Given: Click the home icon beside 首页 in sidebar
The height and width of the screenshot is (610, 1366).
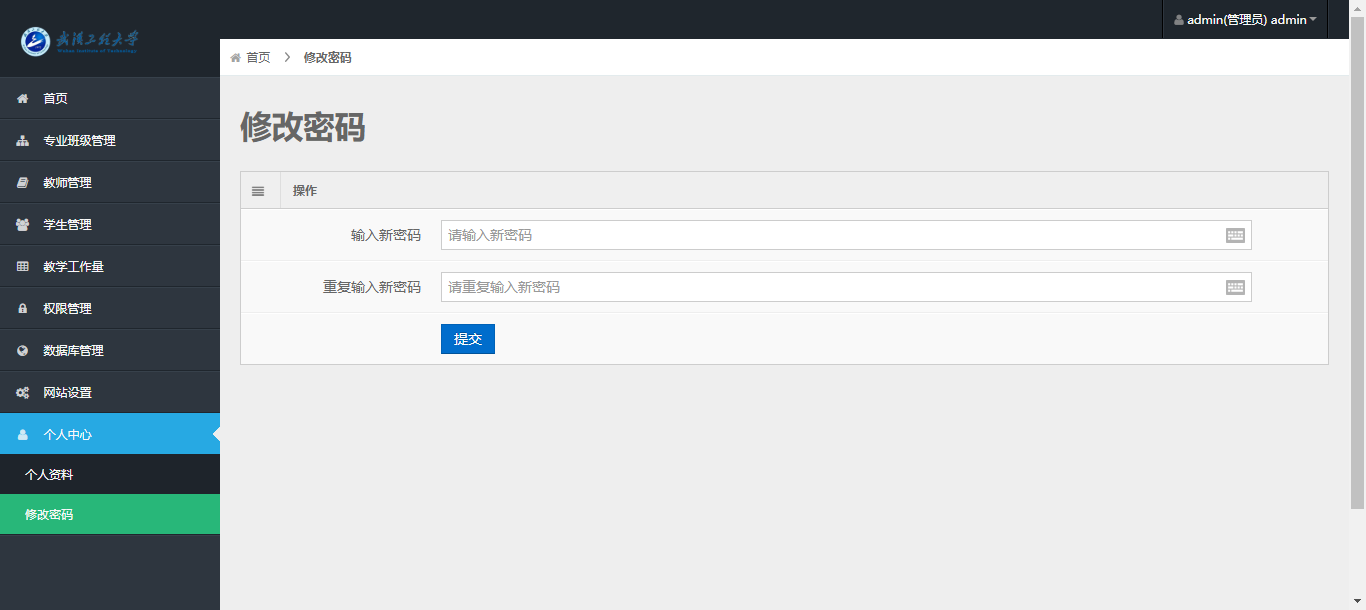Looking at the screenshot, I should (22, 99).
